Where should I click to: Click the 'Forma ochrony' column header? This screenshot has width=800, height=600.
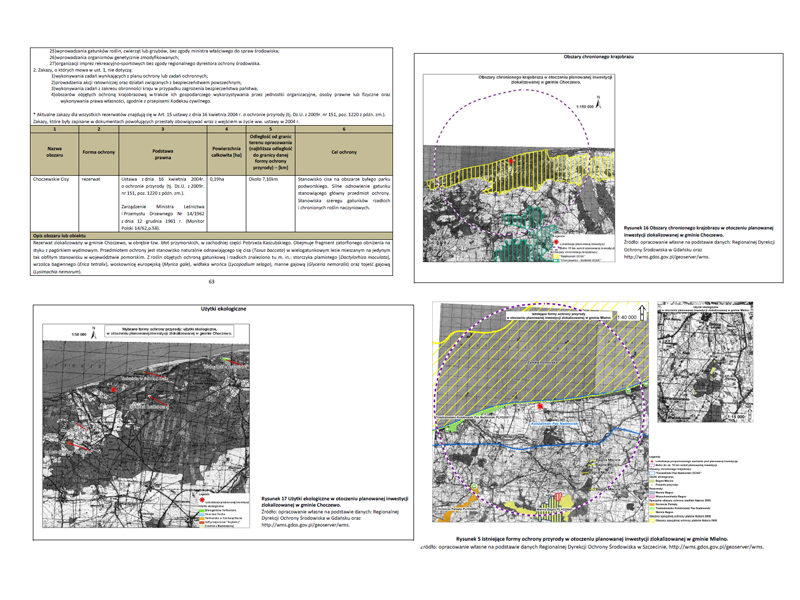[x=99, y=152]
